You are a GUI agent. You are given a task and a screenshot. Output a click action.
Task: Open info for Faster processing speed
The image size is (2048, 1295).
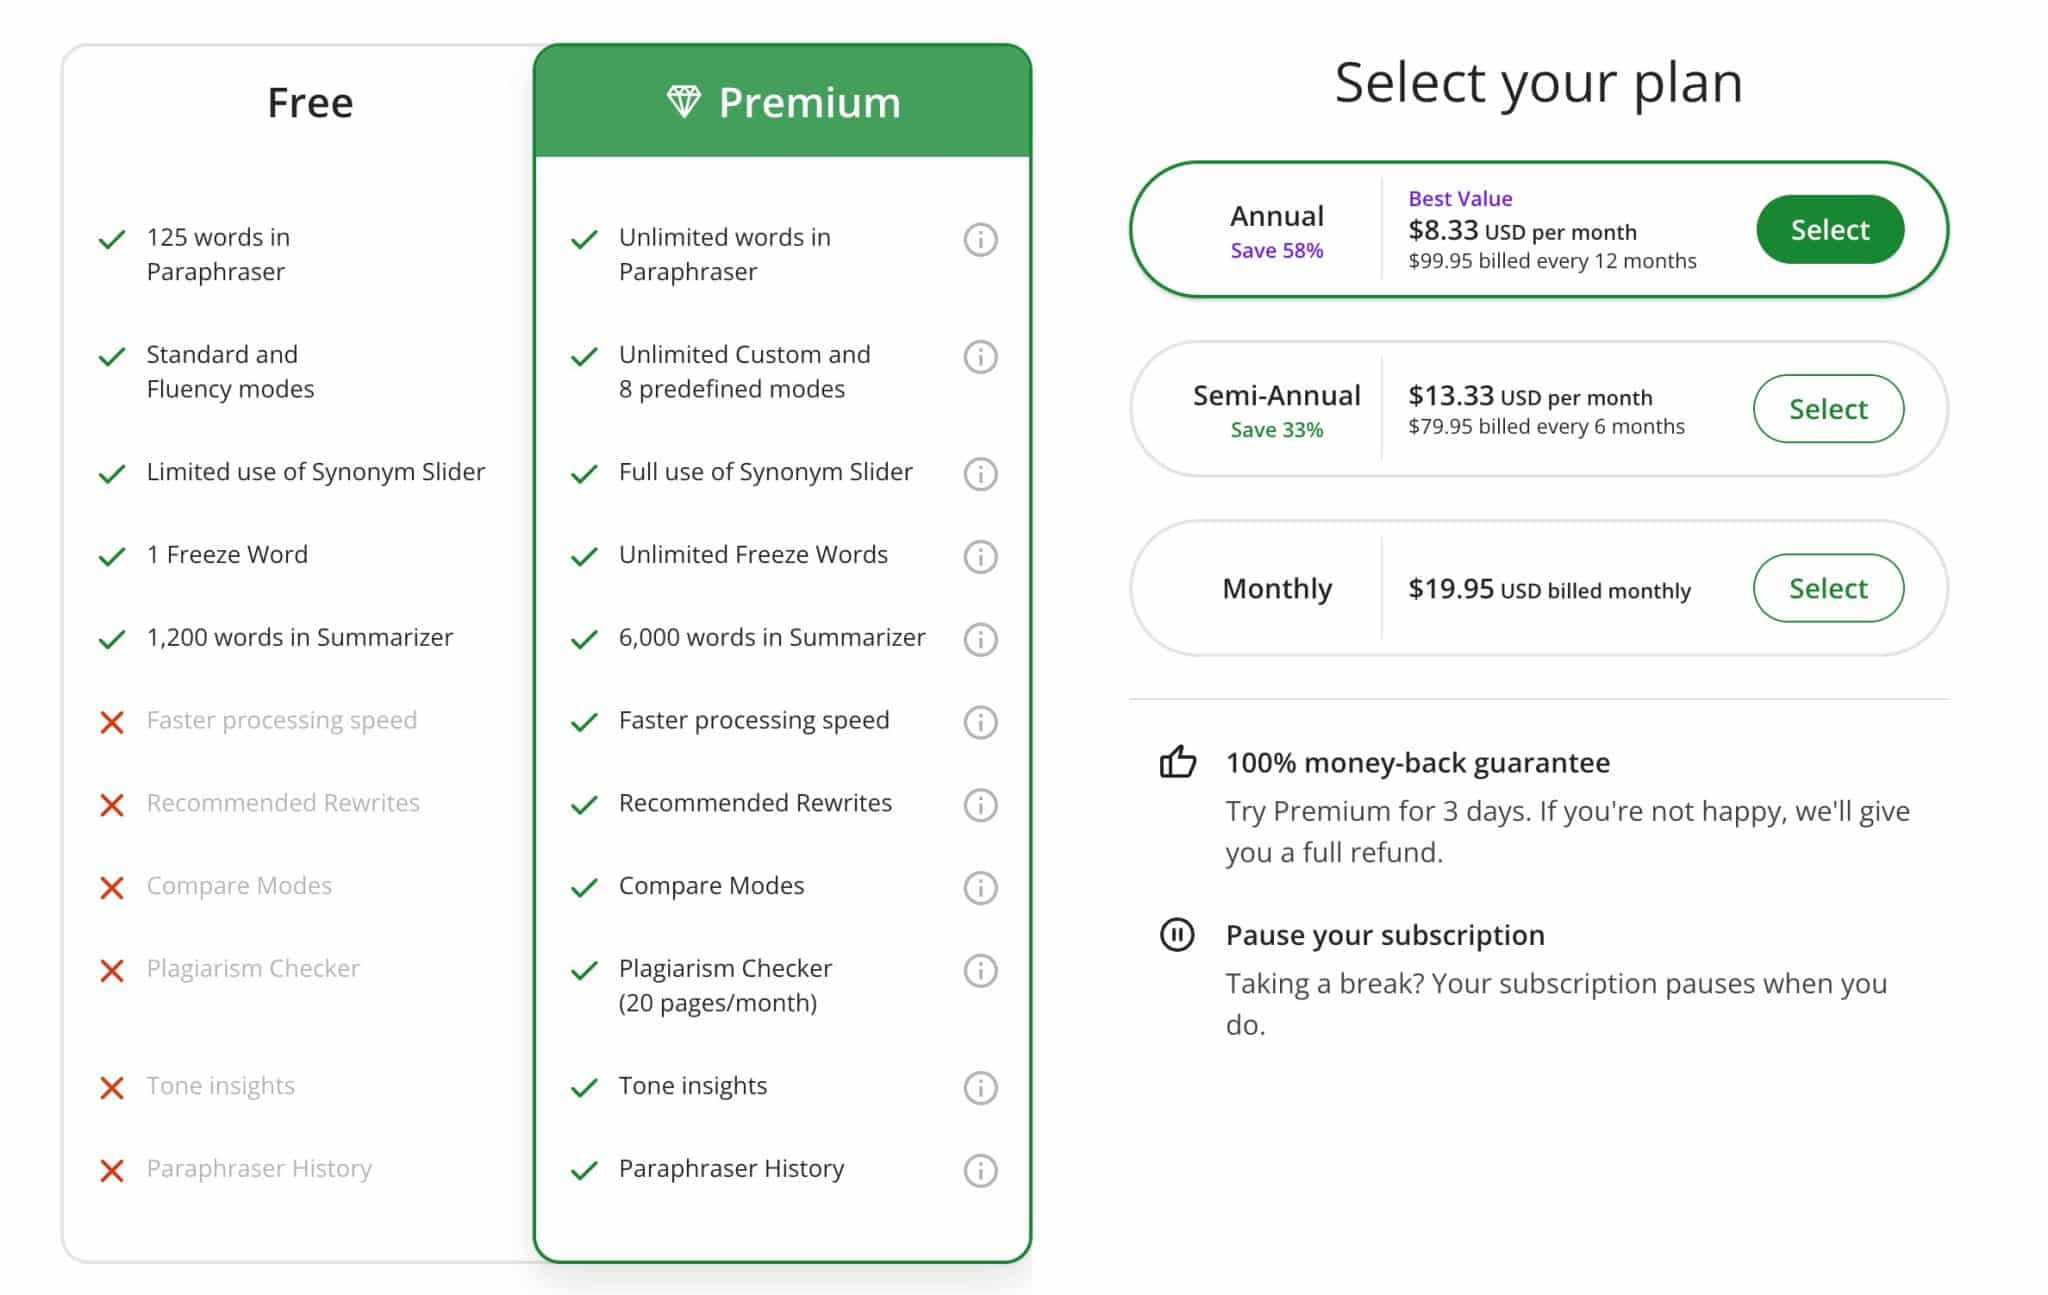point(980,722)
